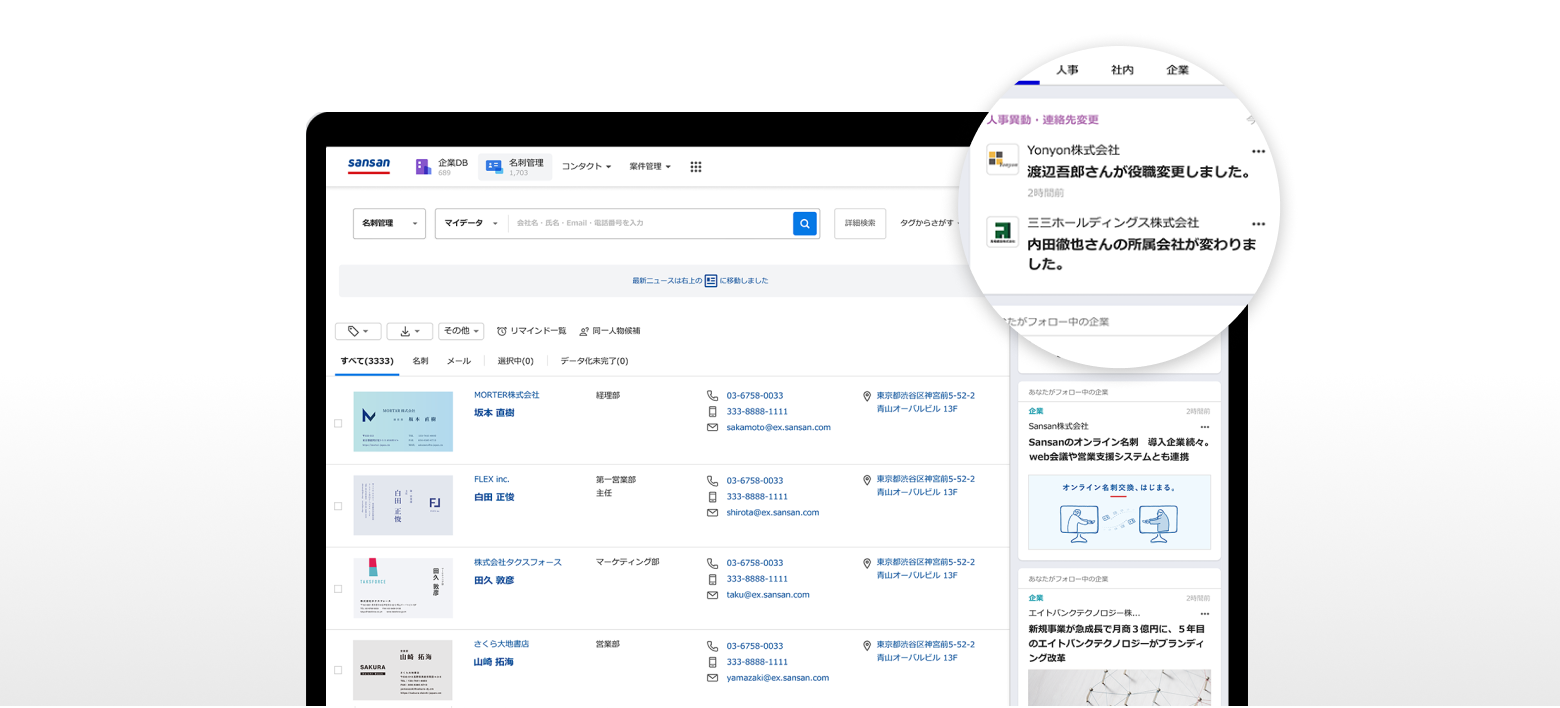This screenshot has width=1560, height=708.
Task: Open contact 田久 敦彦
Action: point(494,580)
